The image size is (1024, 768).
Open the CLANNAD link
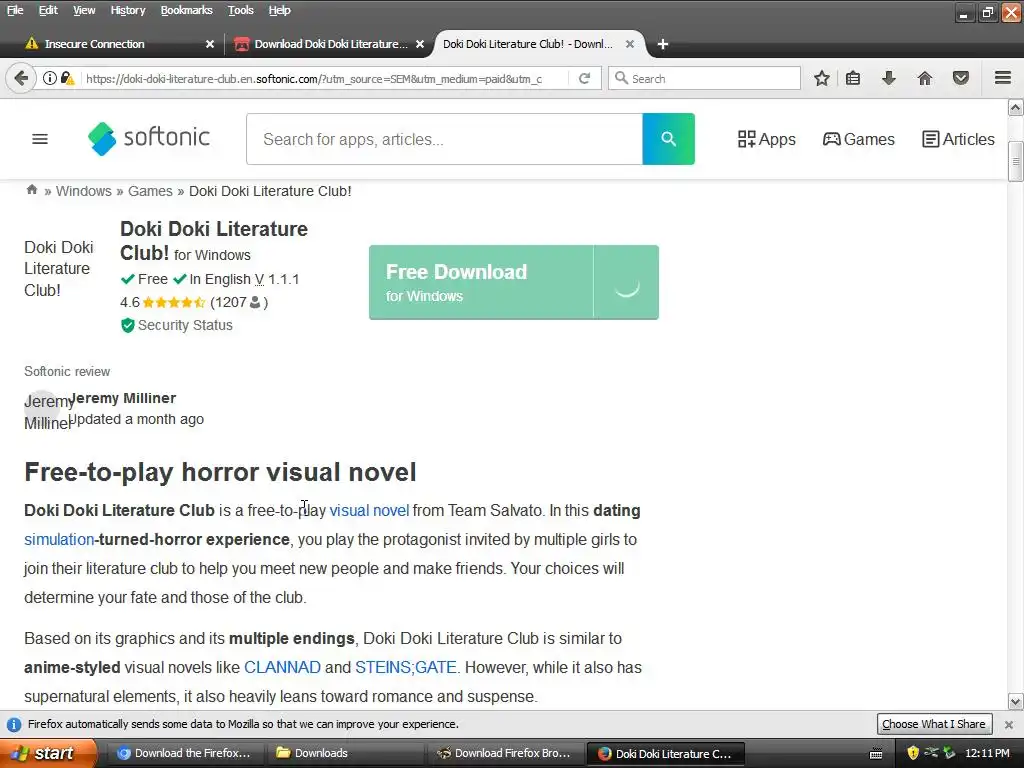282,667
